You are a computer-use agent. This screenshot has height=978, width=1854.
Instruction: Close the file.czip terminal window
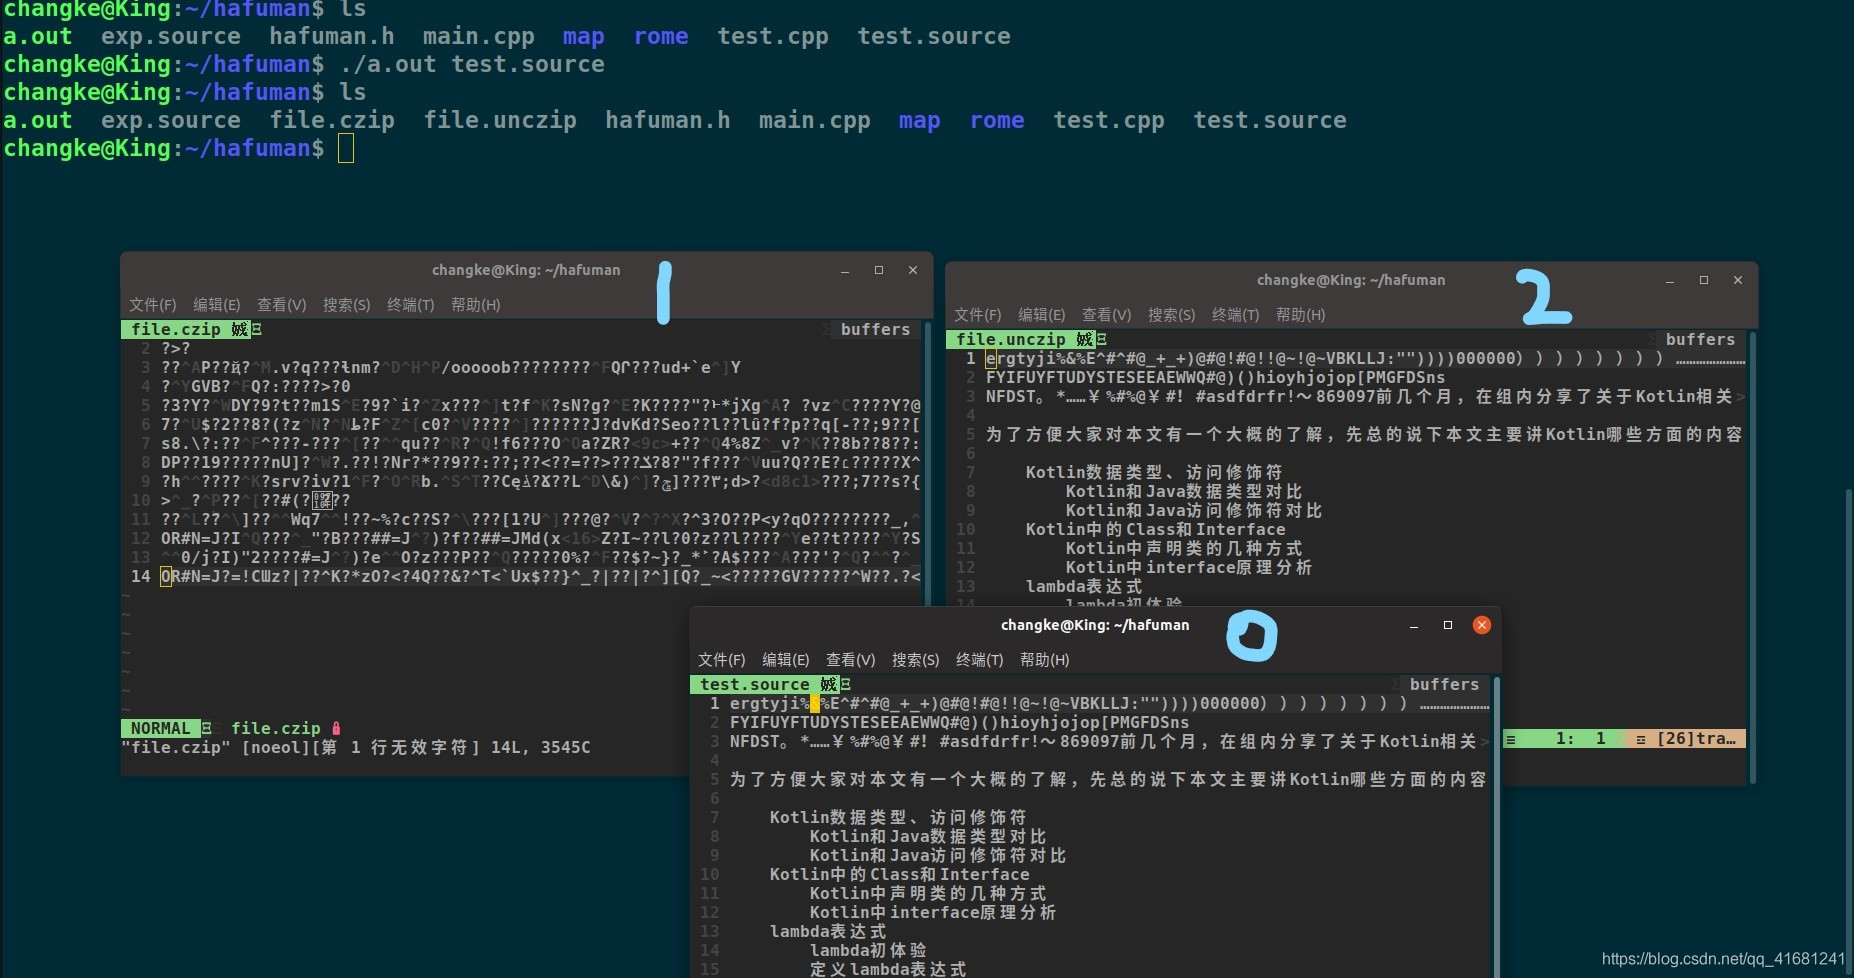912,270
